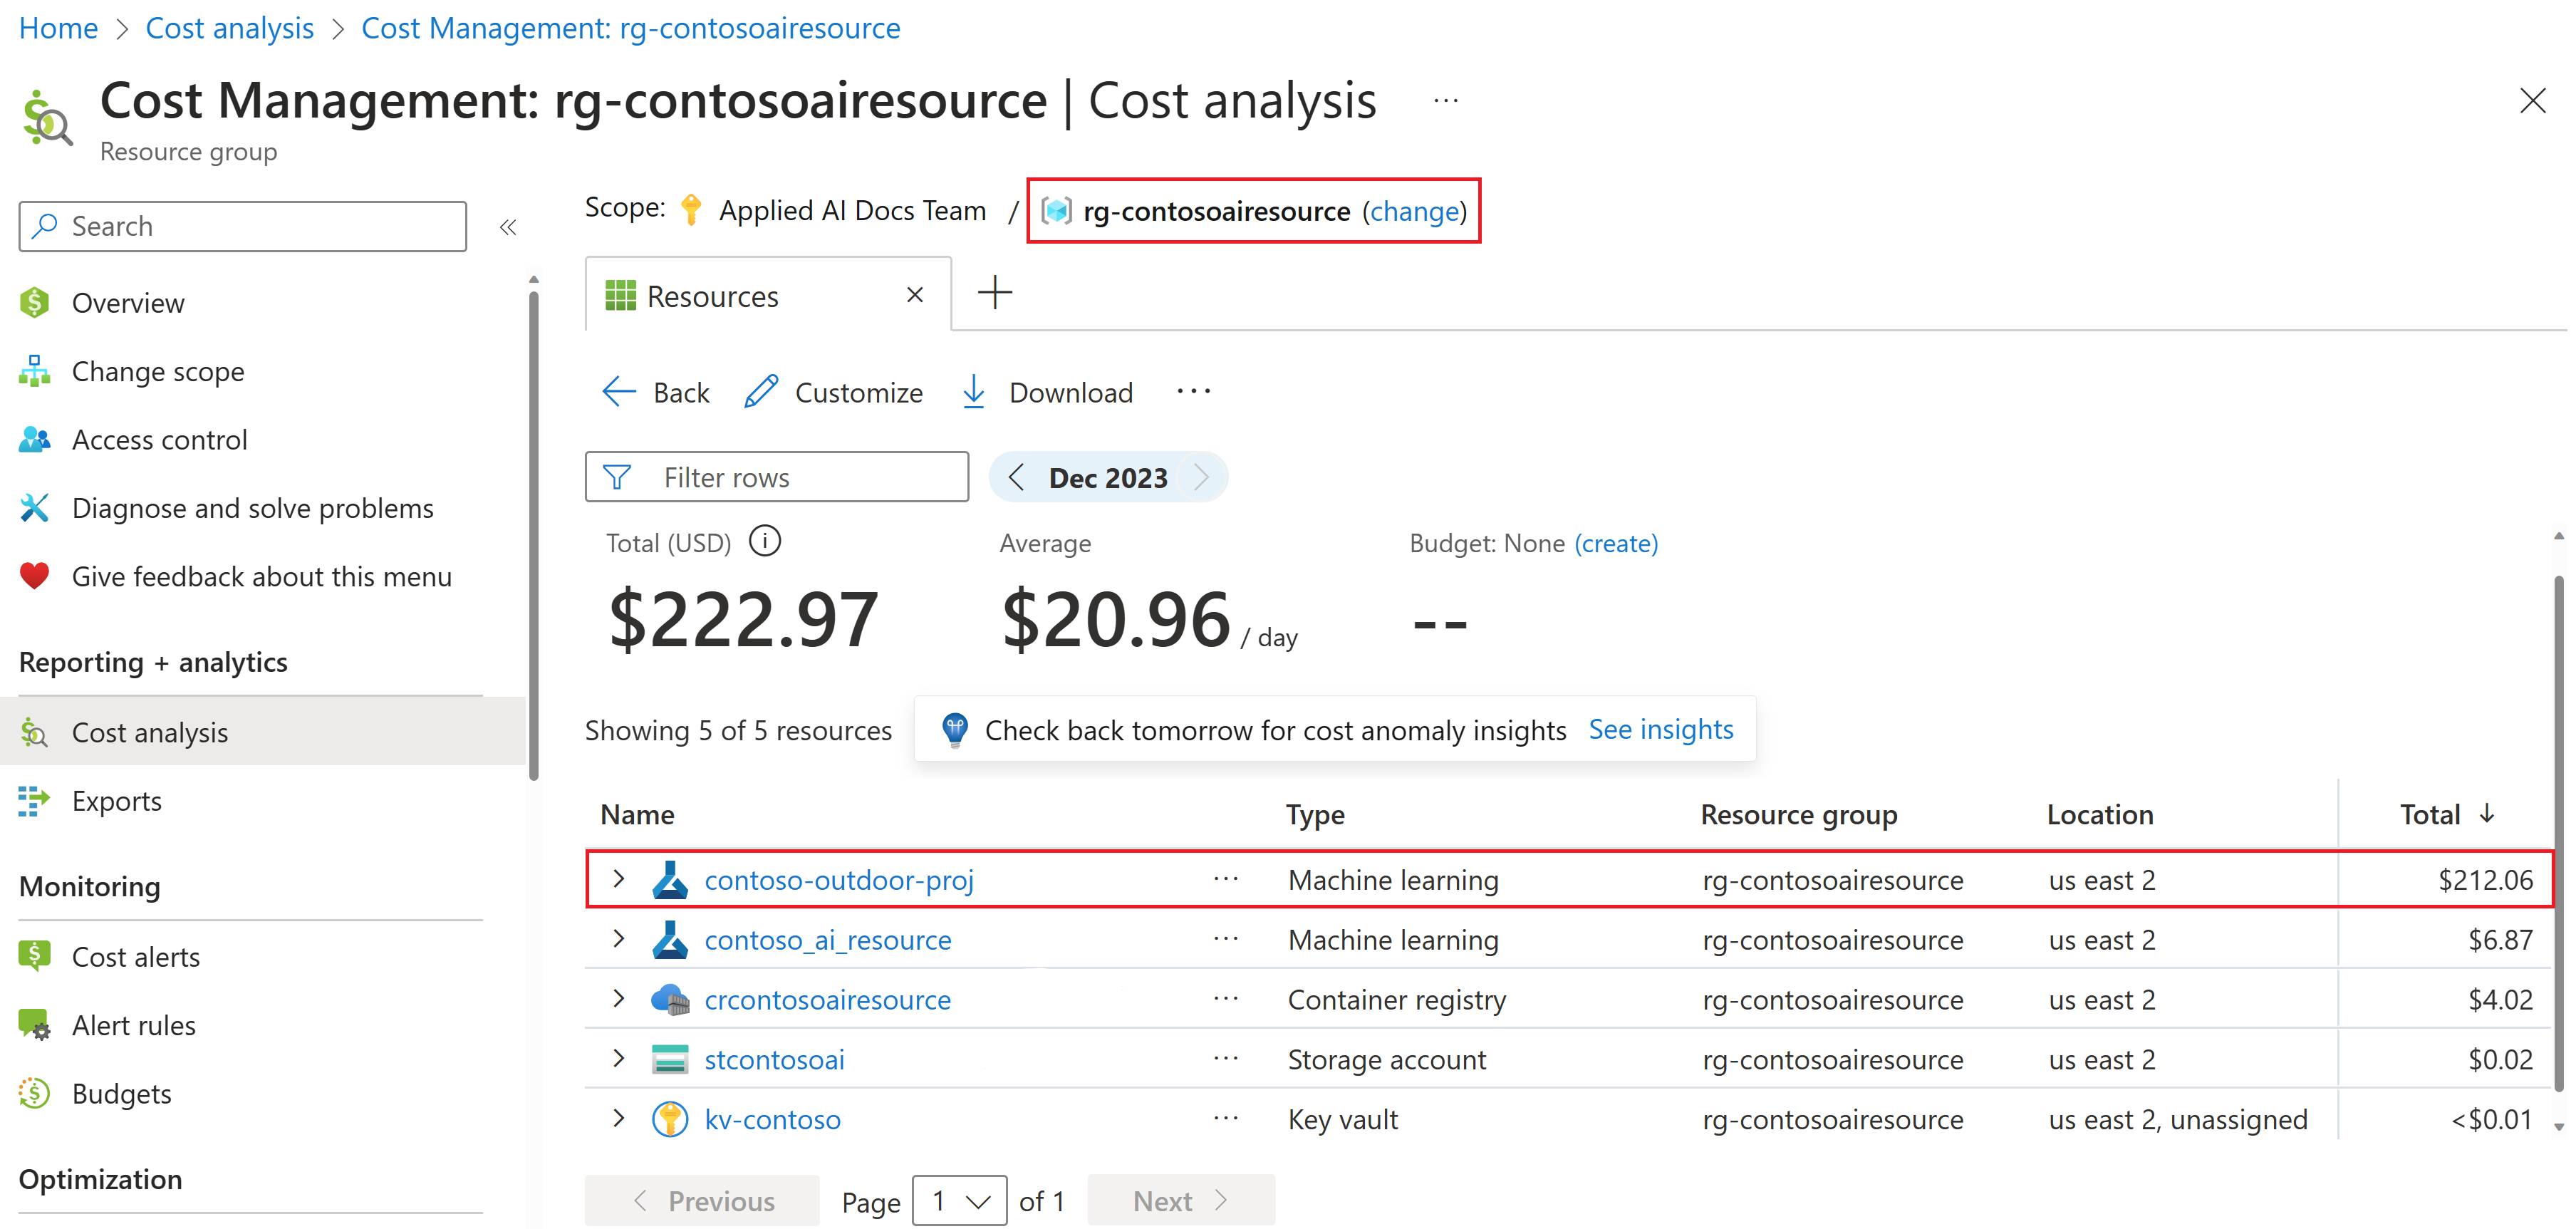The height and width of the screenshot is (1229, 2576).
Task: Click the Filter rows input
Action: pos(777,477)
